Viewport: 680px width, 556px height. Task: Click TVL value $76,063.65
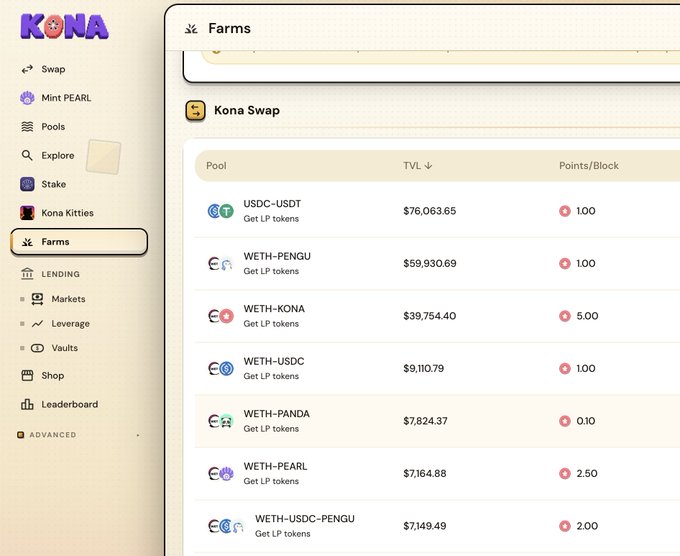point(430,211)
